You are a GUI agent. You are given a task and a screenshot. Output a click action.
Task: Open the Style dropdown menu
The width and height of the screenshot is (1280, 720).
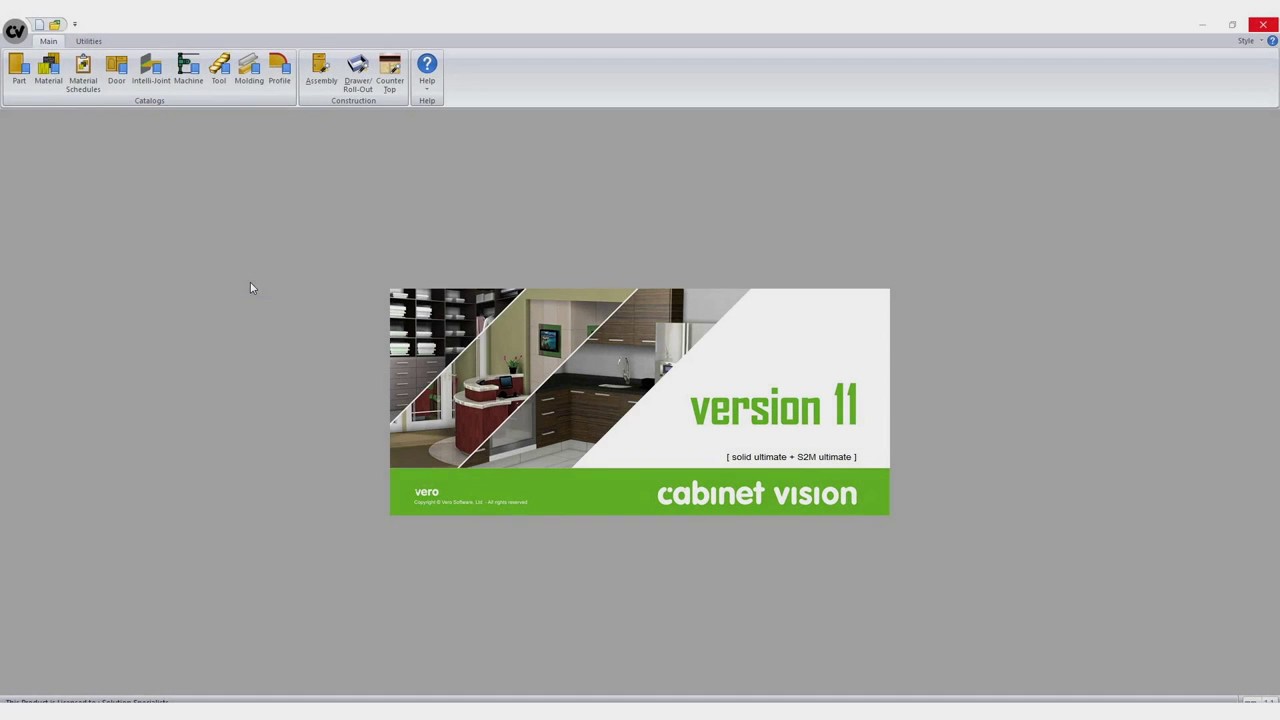click(1250, 41)
